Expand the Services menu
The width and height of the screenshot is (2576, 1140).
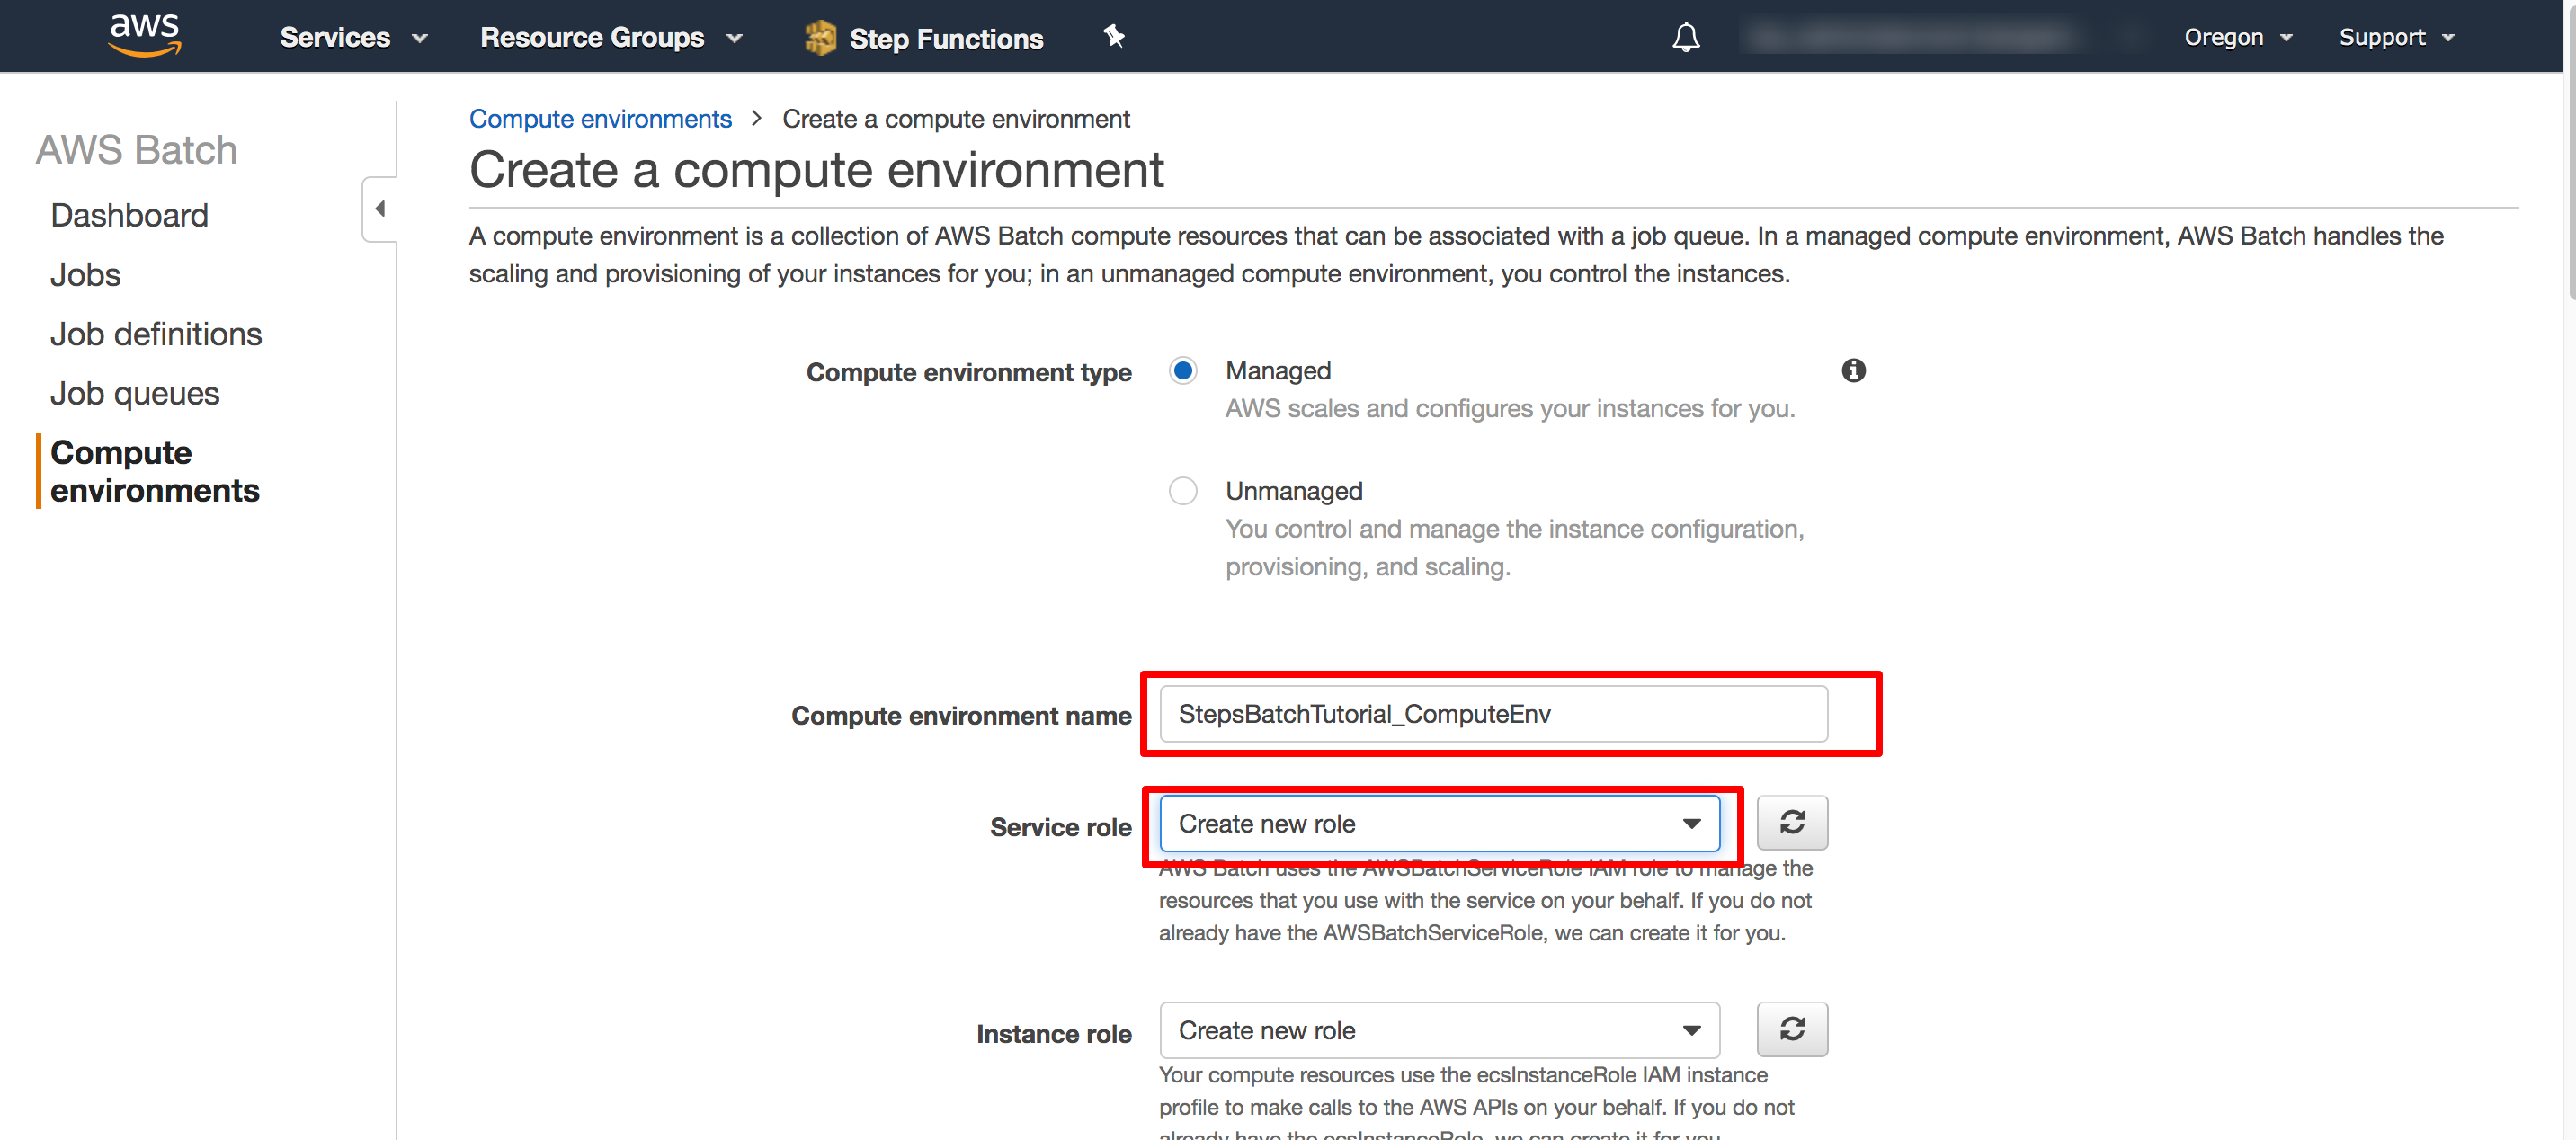354,37
